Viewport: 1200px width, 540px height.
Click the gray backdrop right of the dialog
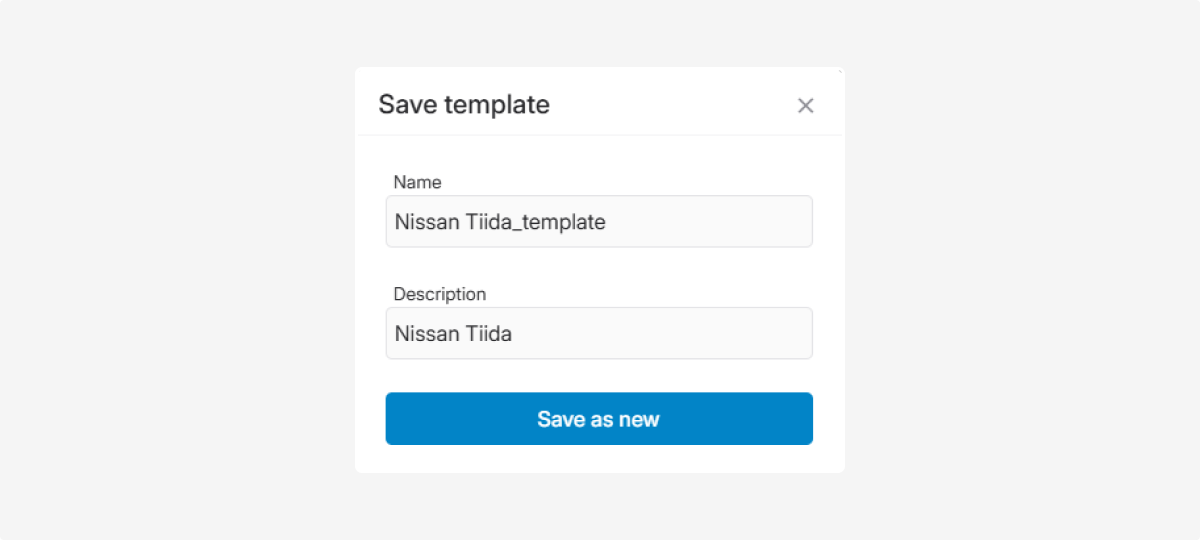click(x=1020, y=270)
